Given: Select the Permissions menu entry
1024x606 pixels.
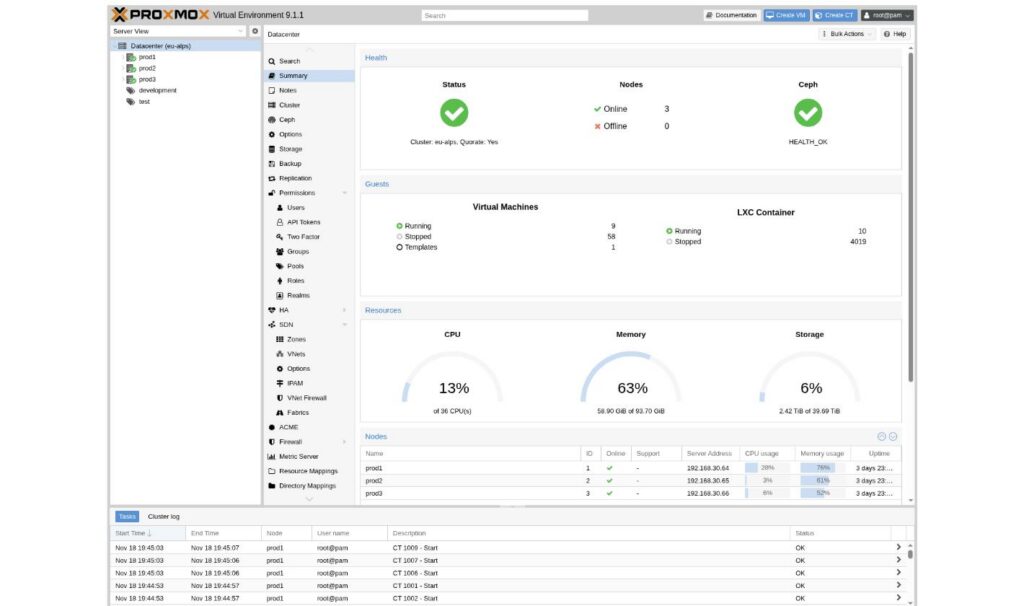Looking at the screenshot, I should pos(310,193).
